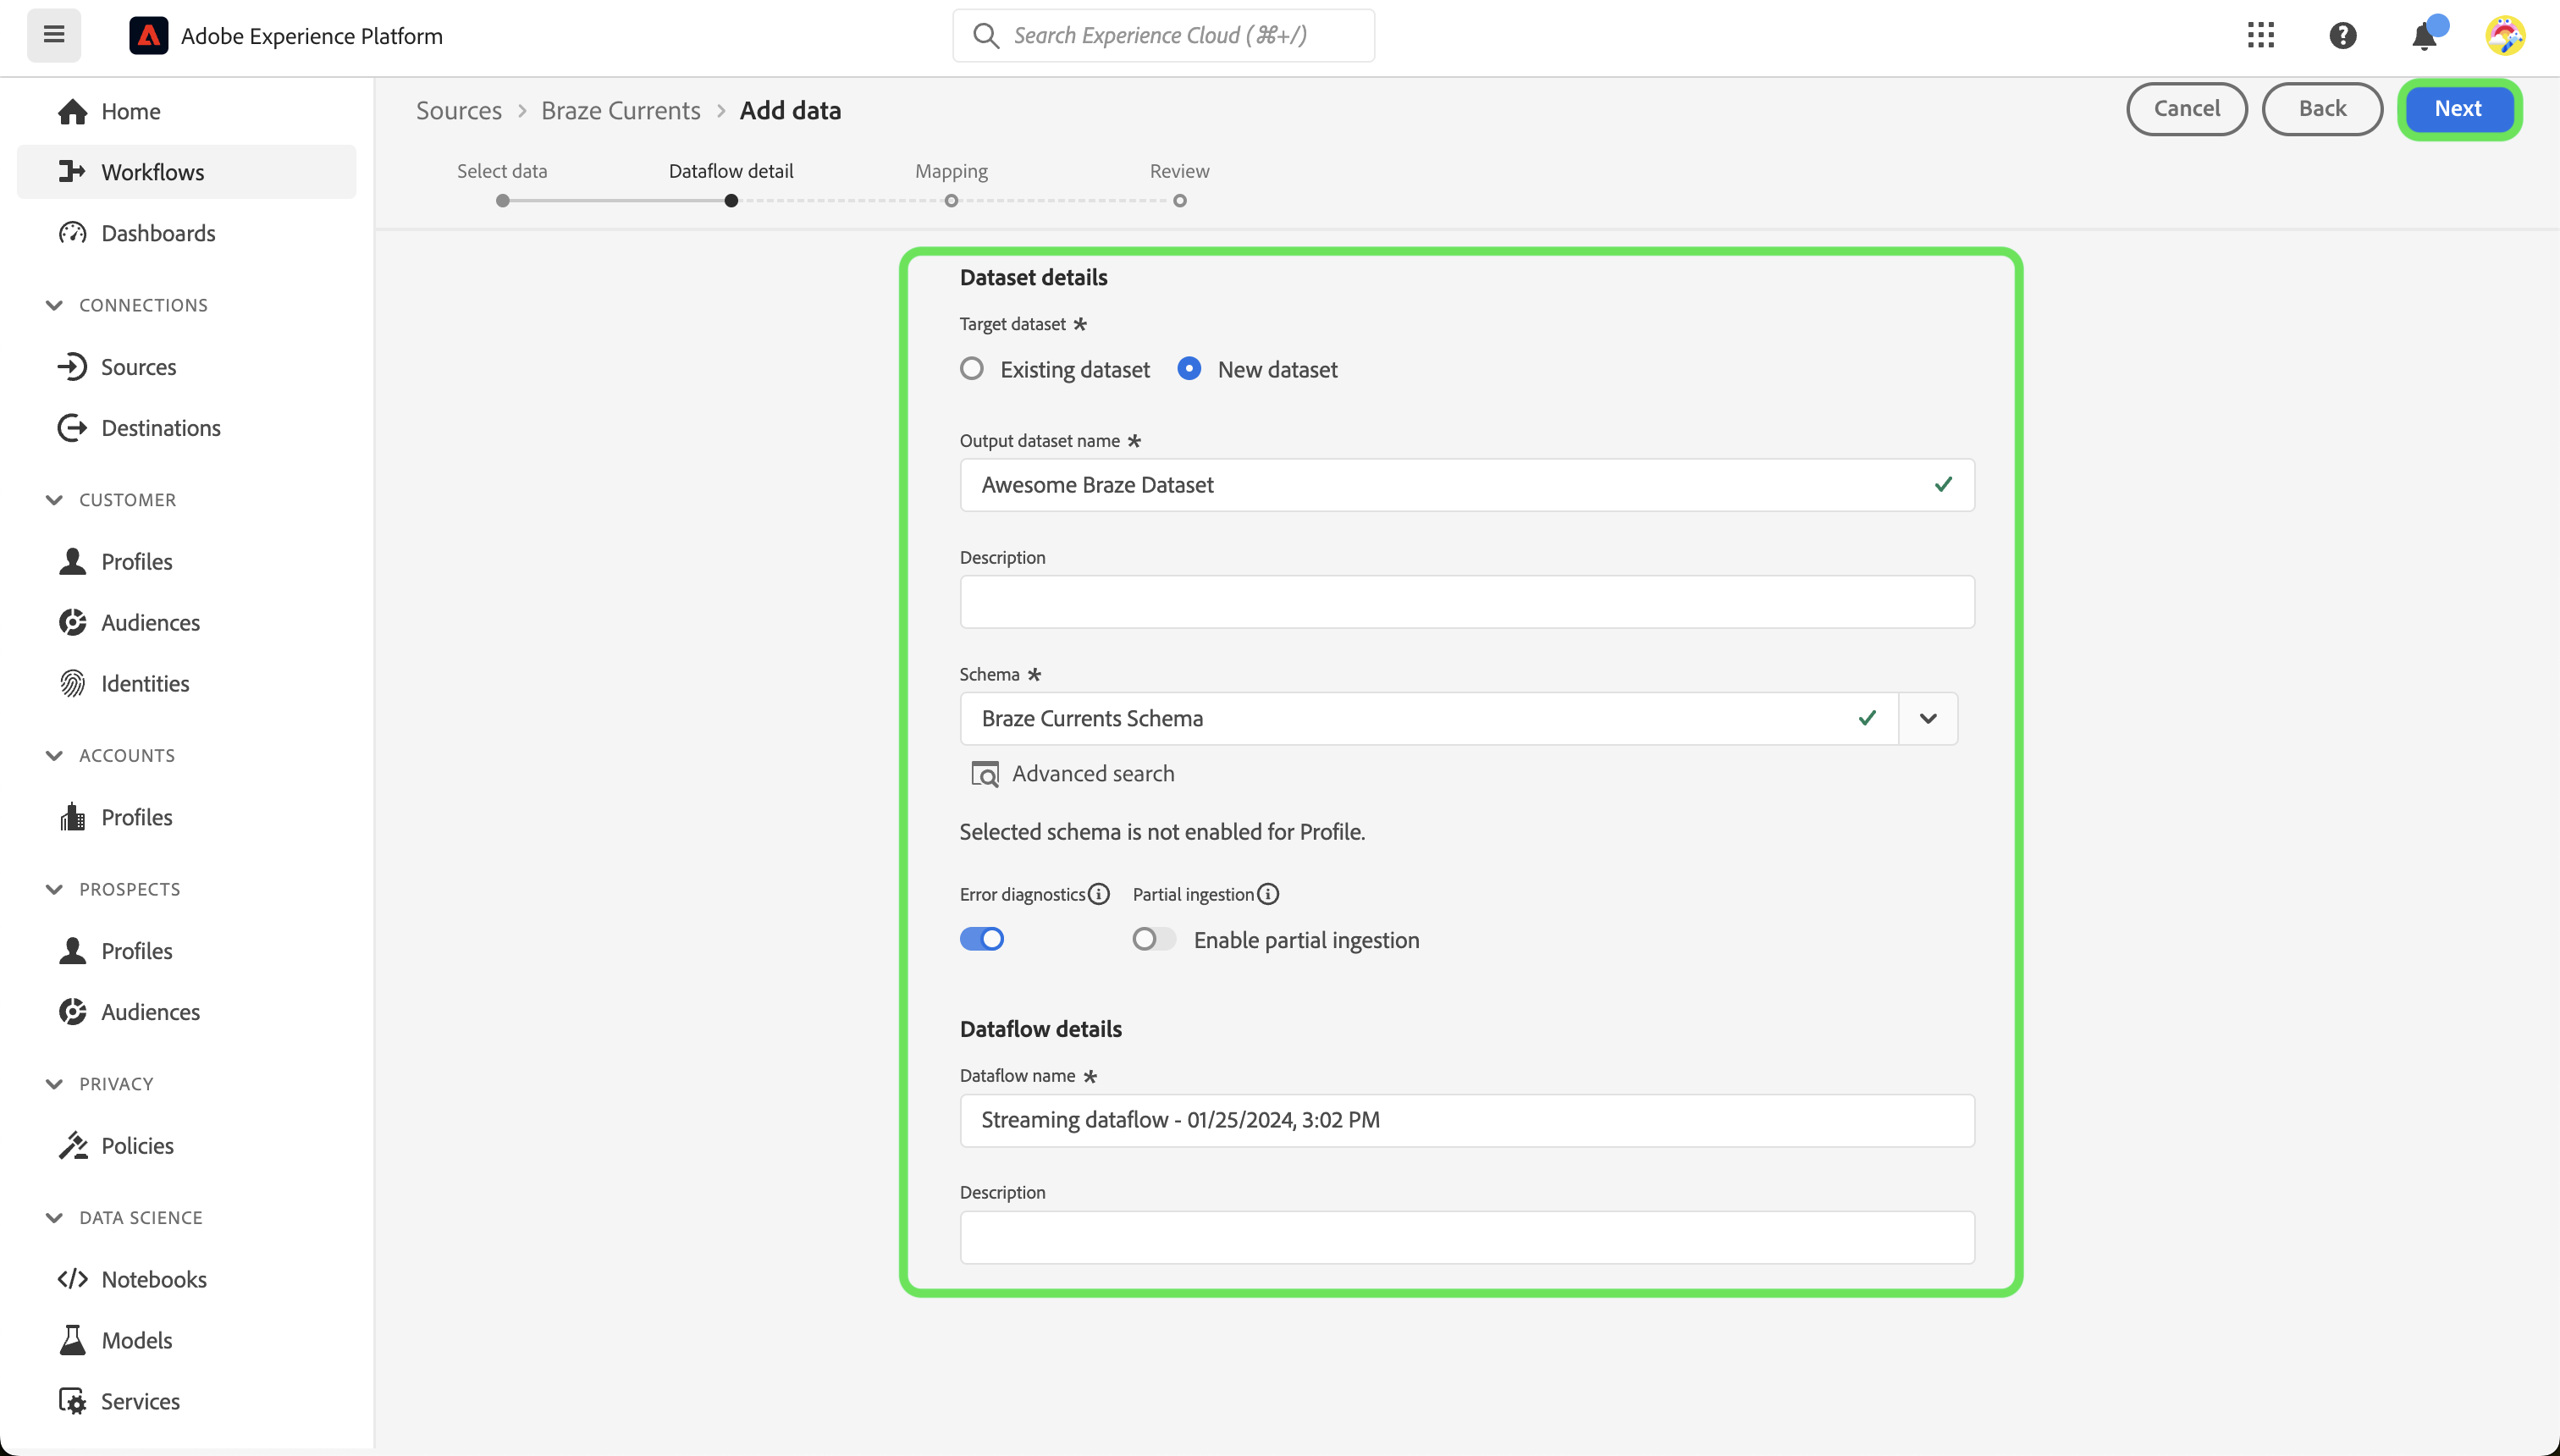2560x1456 pixels.
Task: Click the help question mark icon
Action: point(2342,36)
